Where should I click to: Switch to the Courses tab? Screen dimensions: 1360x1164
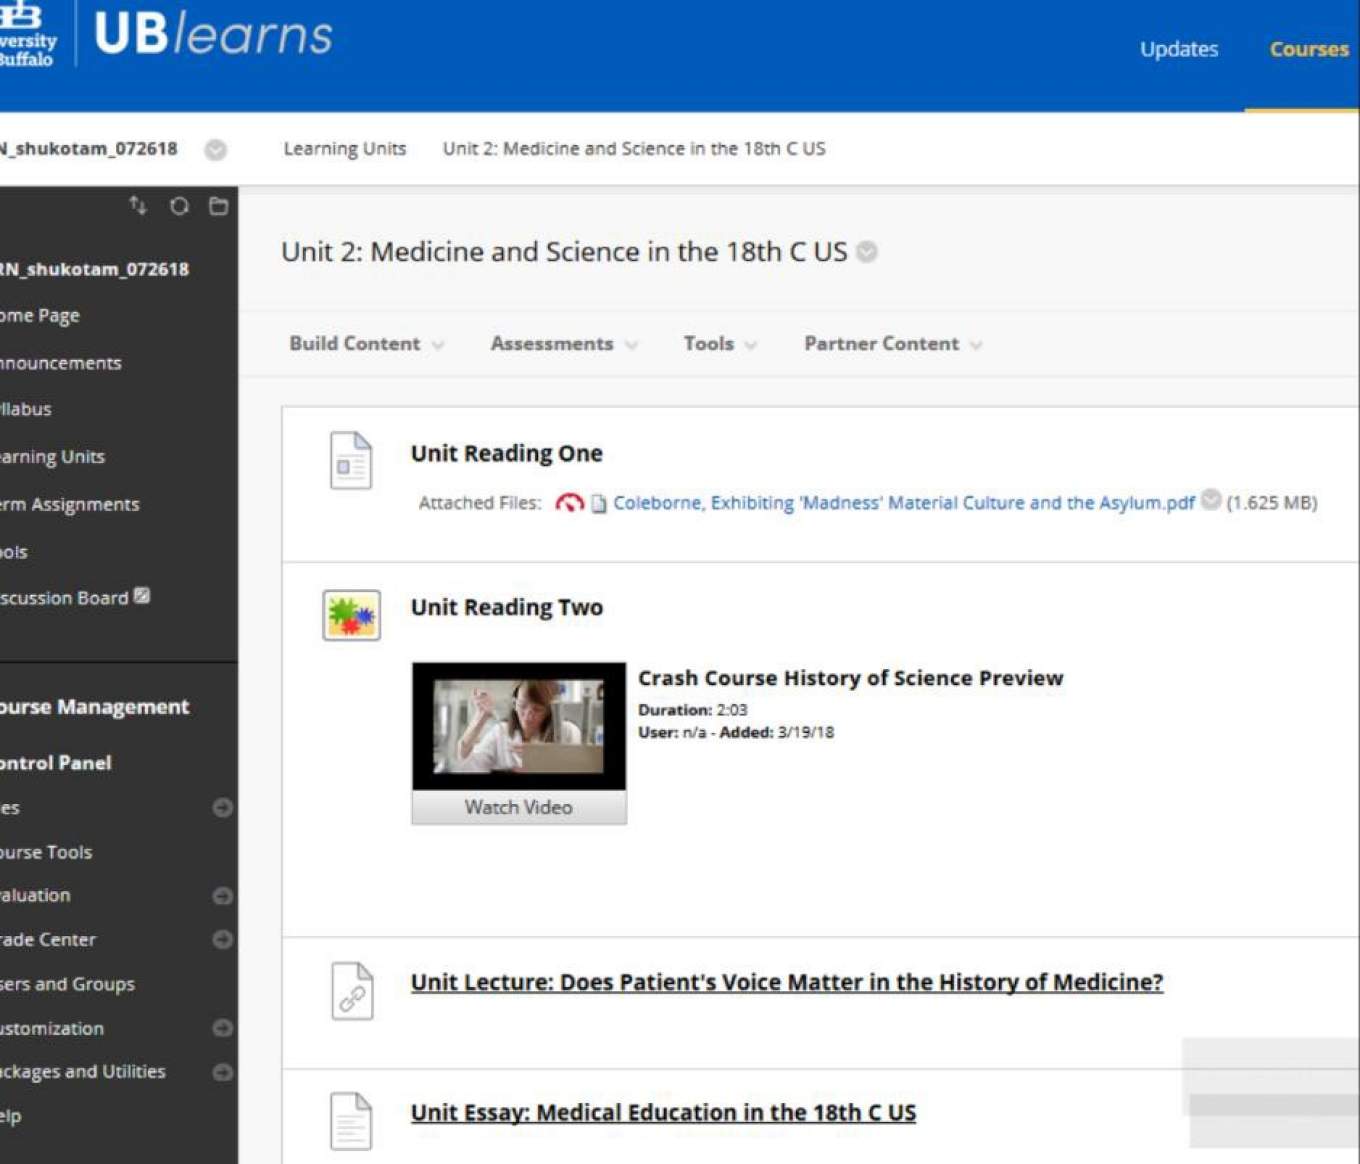(1308, 49)
